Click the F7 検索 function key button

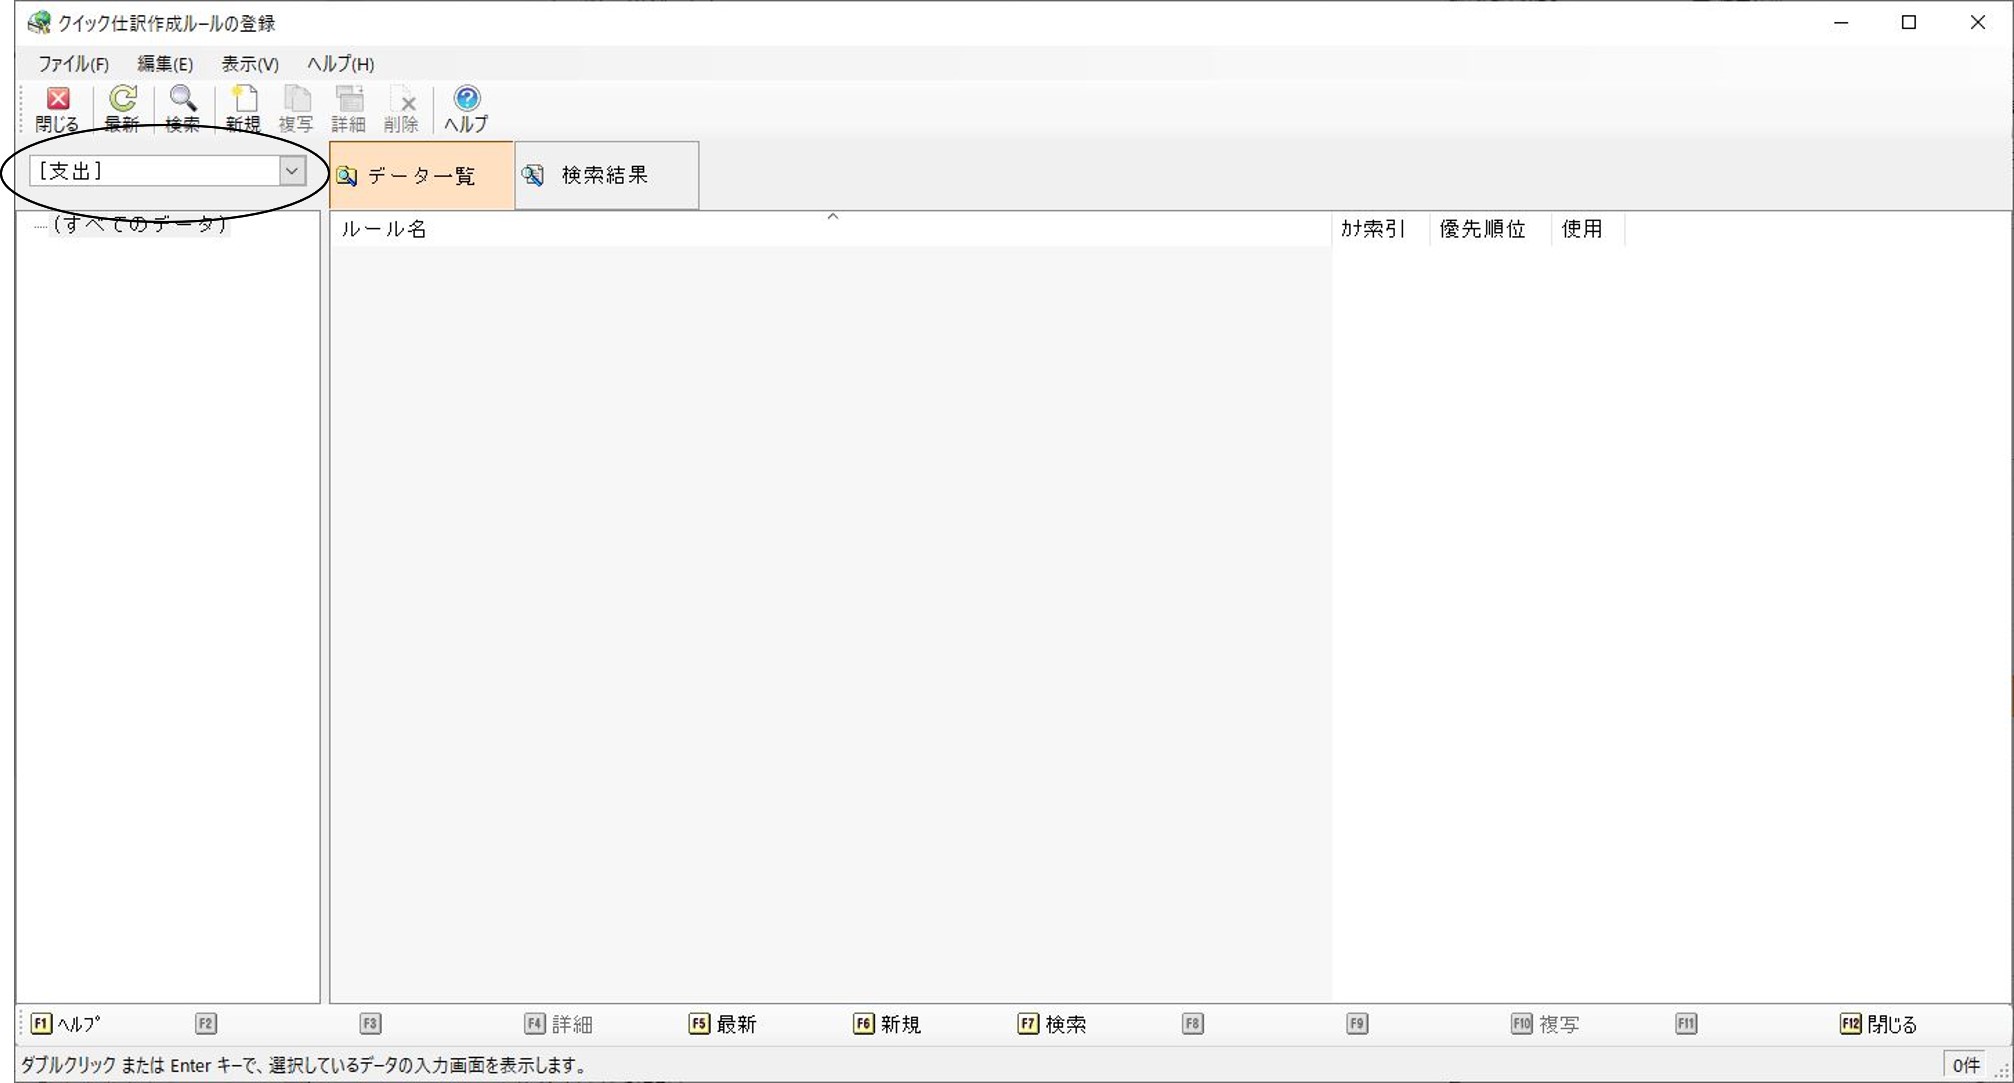click(x=1052, y=1024)
